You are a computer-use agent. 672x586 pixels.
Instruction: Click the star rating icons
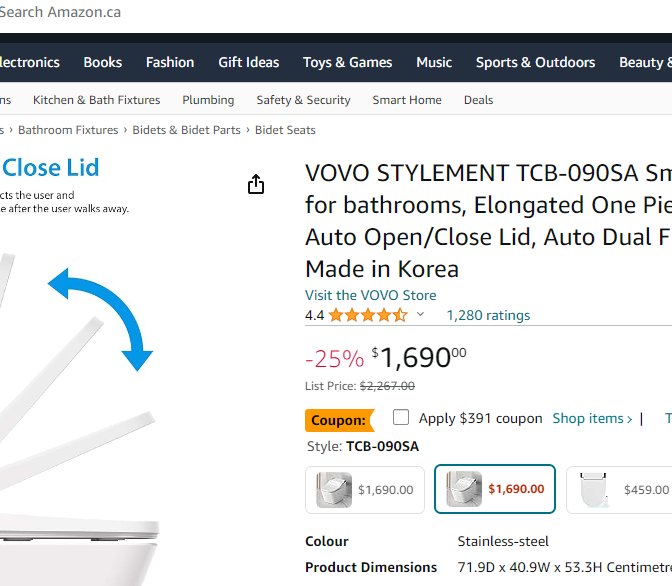[367, 315]
